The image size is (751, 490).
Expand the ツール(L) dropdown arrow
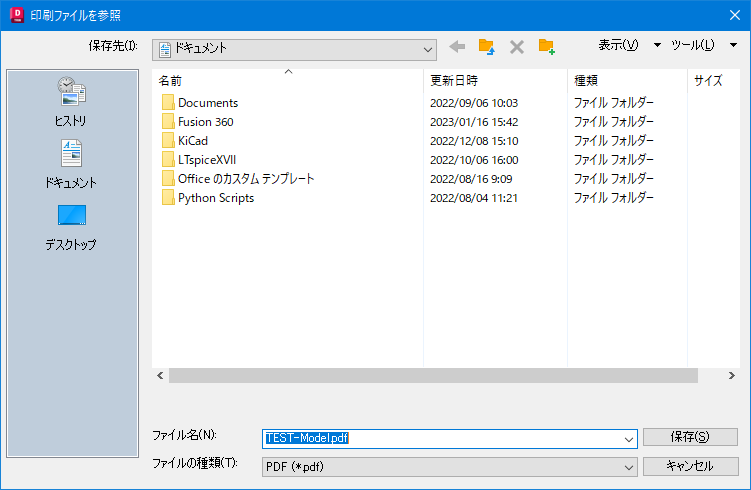(733, 45)
